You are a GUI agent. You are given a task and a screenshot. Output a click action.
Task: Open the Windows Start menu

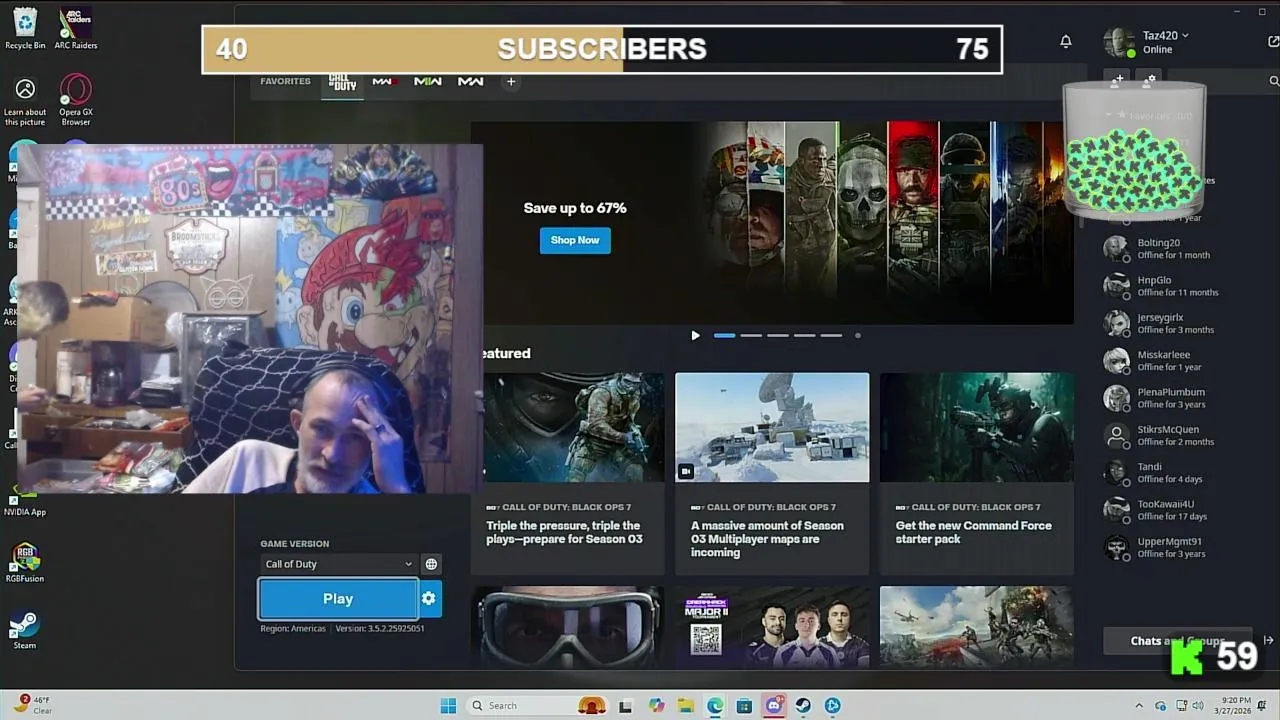click(448, 705)
